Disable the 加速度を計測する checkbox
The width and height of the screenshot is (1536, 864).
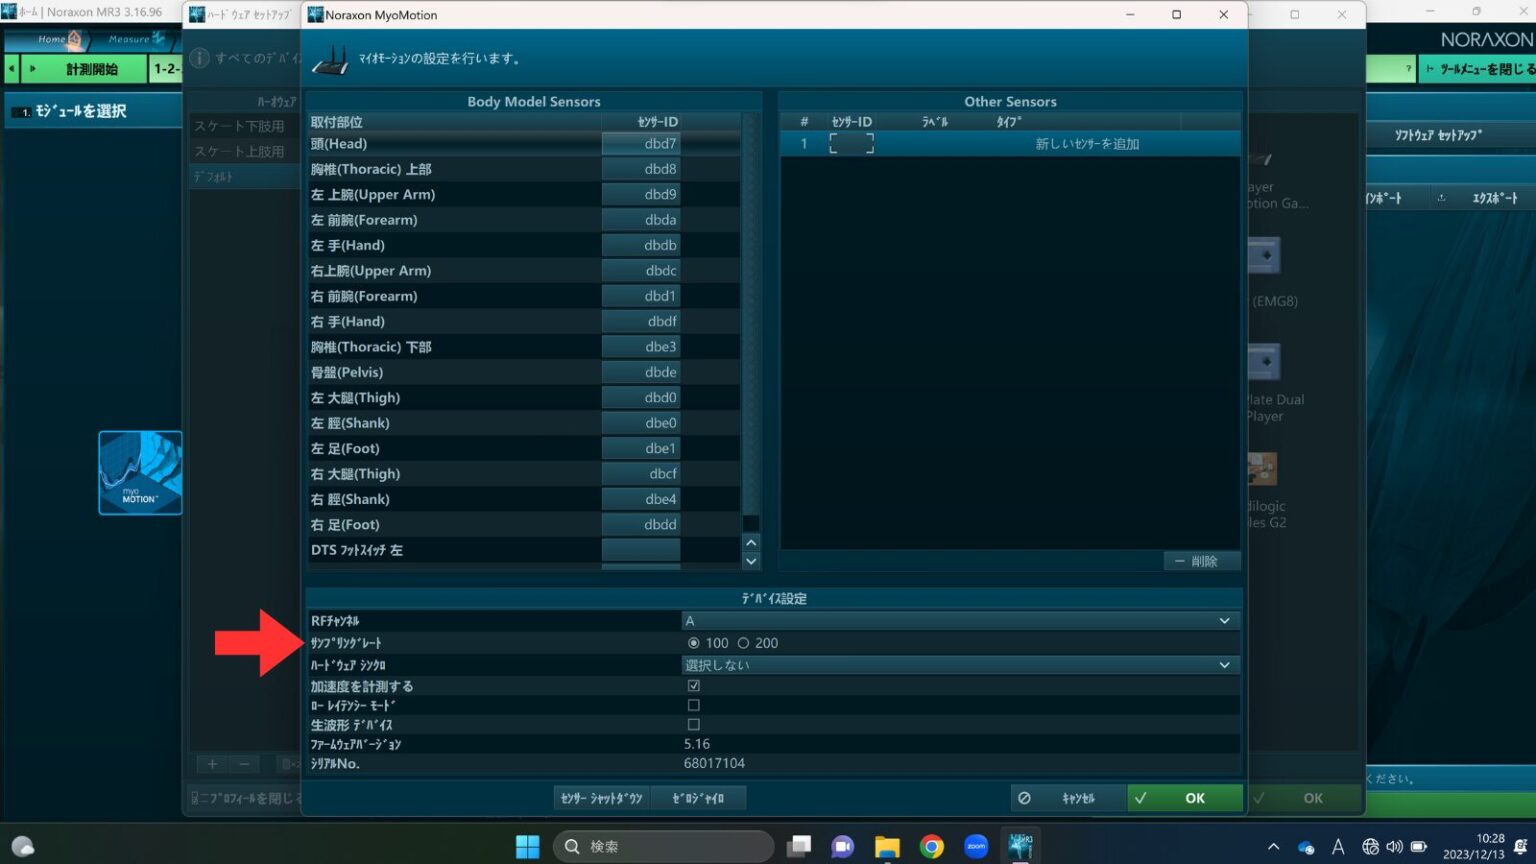click(694, 685)
